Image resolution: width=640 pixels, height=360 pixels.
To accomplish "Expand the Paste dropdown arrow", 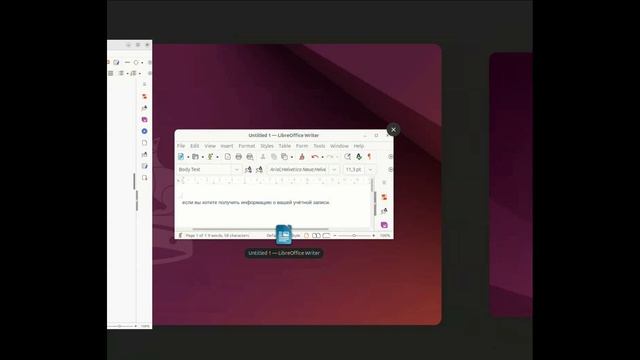I will (x=292, y=157).
